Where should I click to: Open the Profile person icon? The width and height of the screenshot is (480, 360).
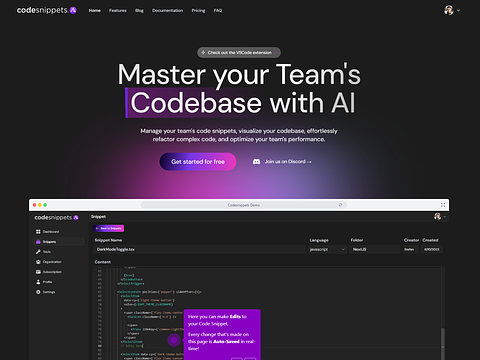38,282
